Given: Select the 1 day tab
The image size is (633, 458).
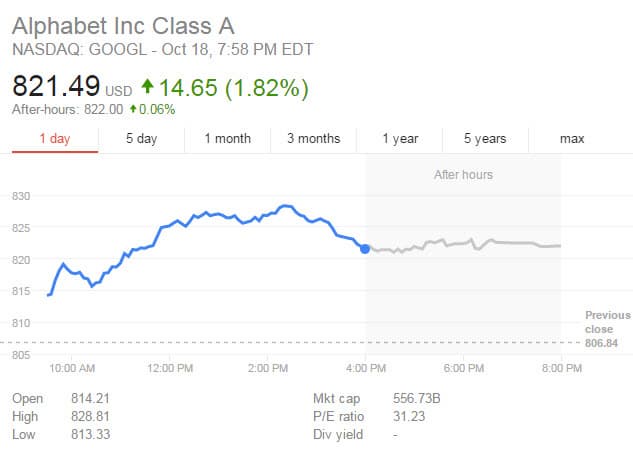Looking at the screenshot, I should [55, 139].
